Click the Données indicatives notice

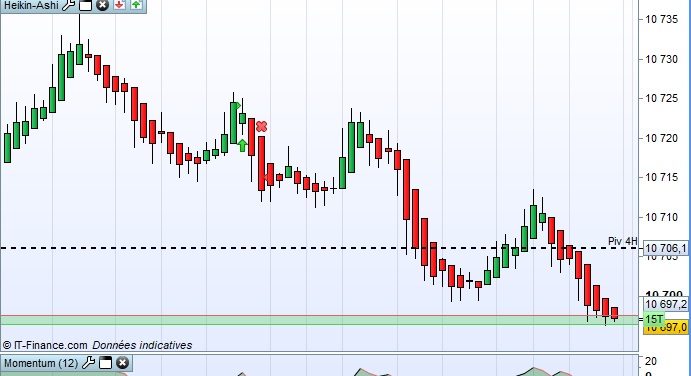coord(142,345)
